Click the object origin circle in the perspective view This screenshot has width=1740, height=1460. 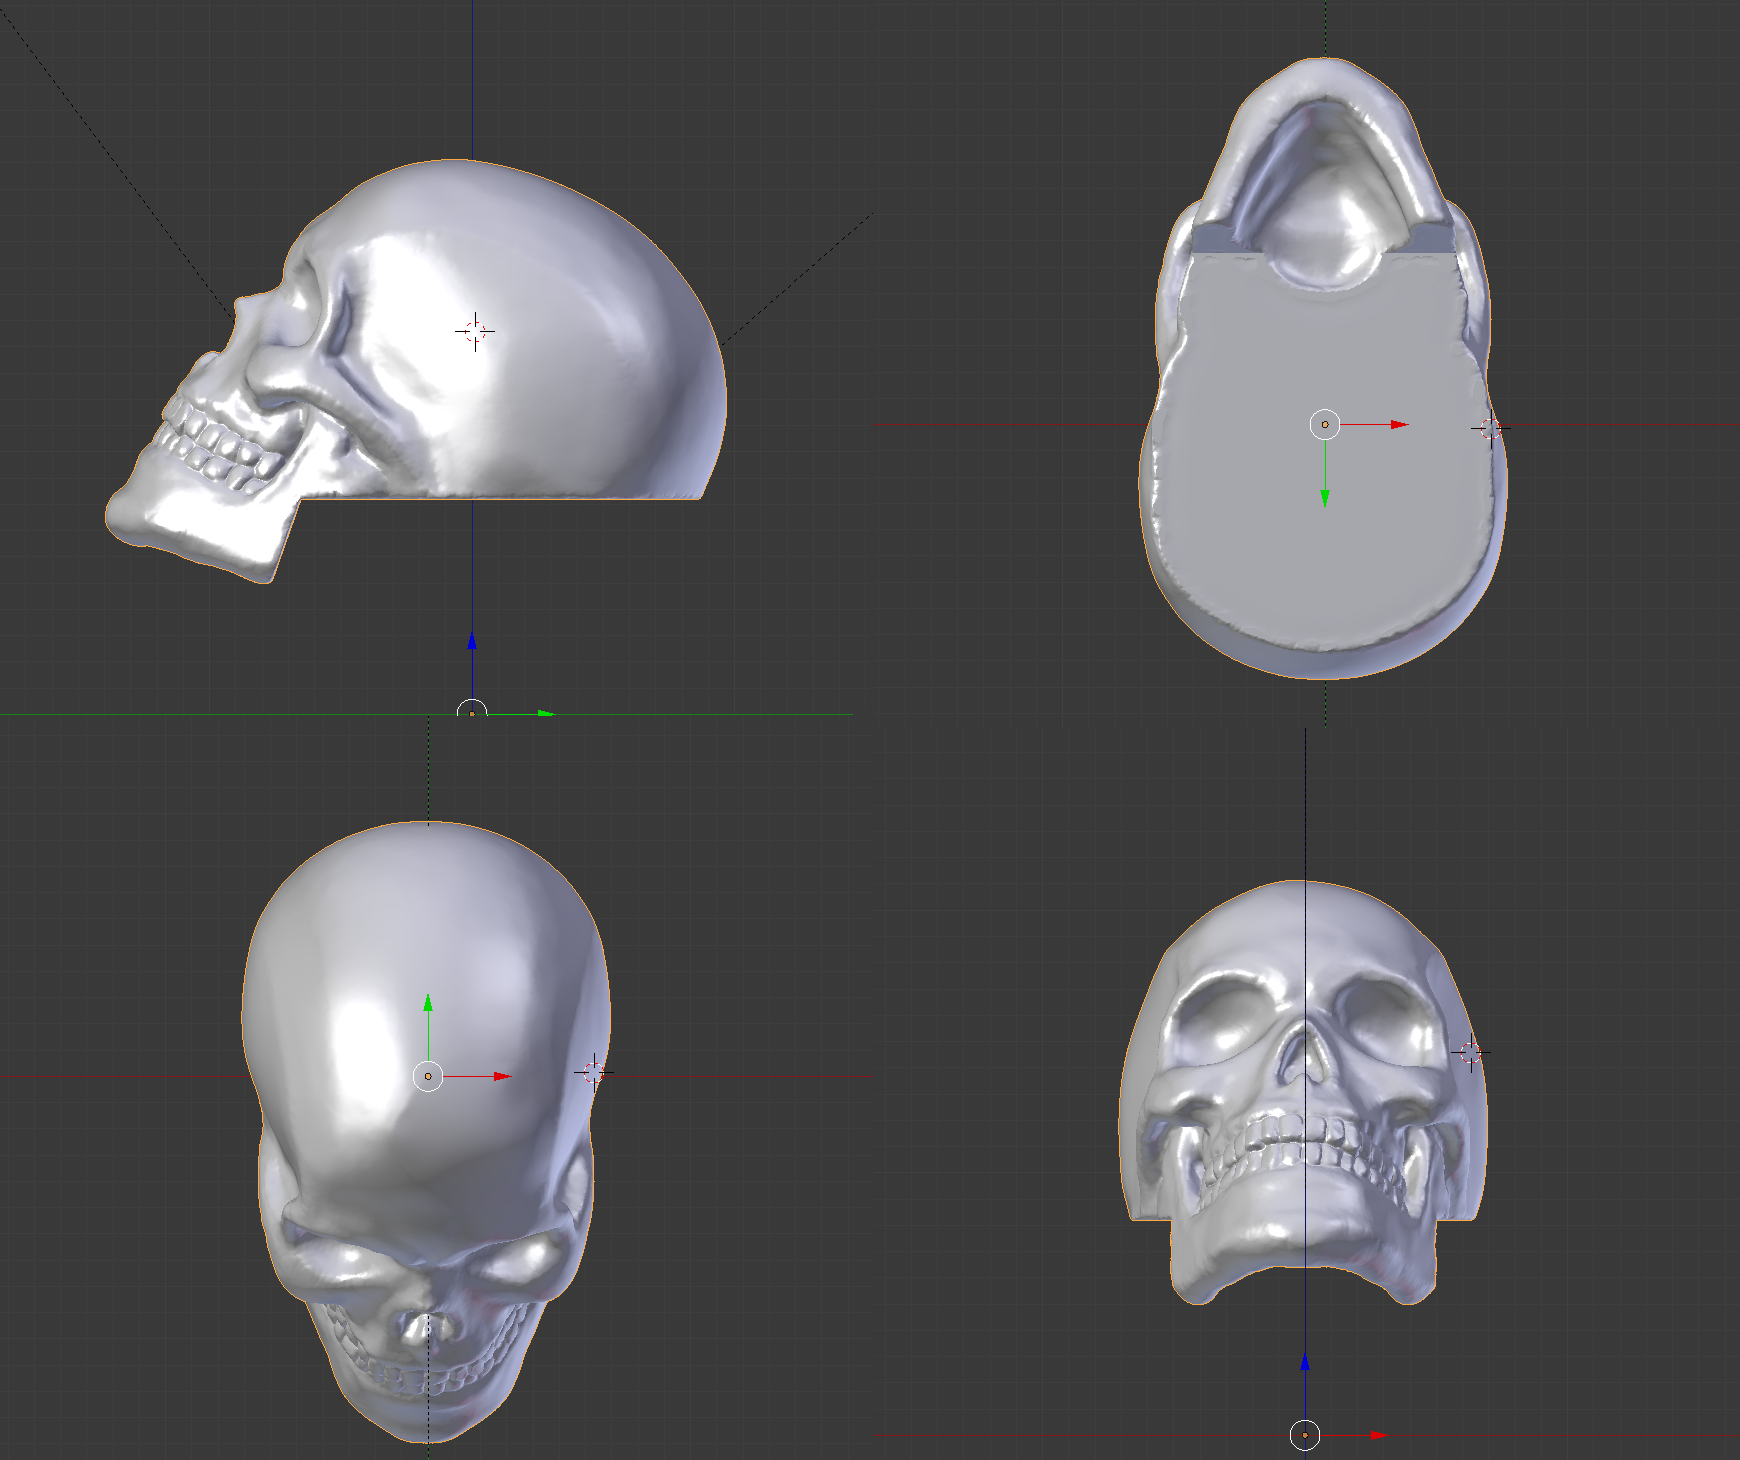(x=430, y=1077)
